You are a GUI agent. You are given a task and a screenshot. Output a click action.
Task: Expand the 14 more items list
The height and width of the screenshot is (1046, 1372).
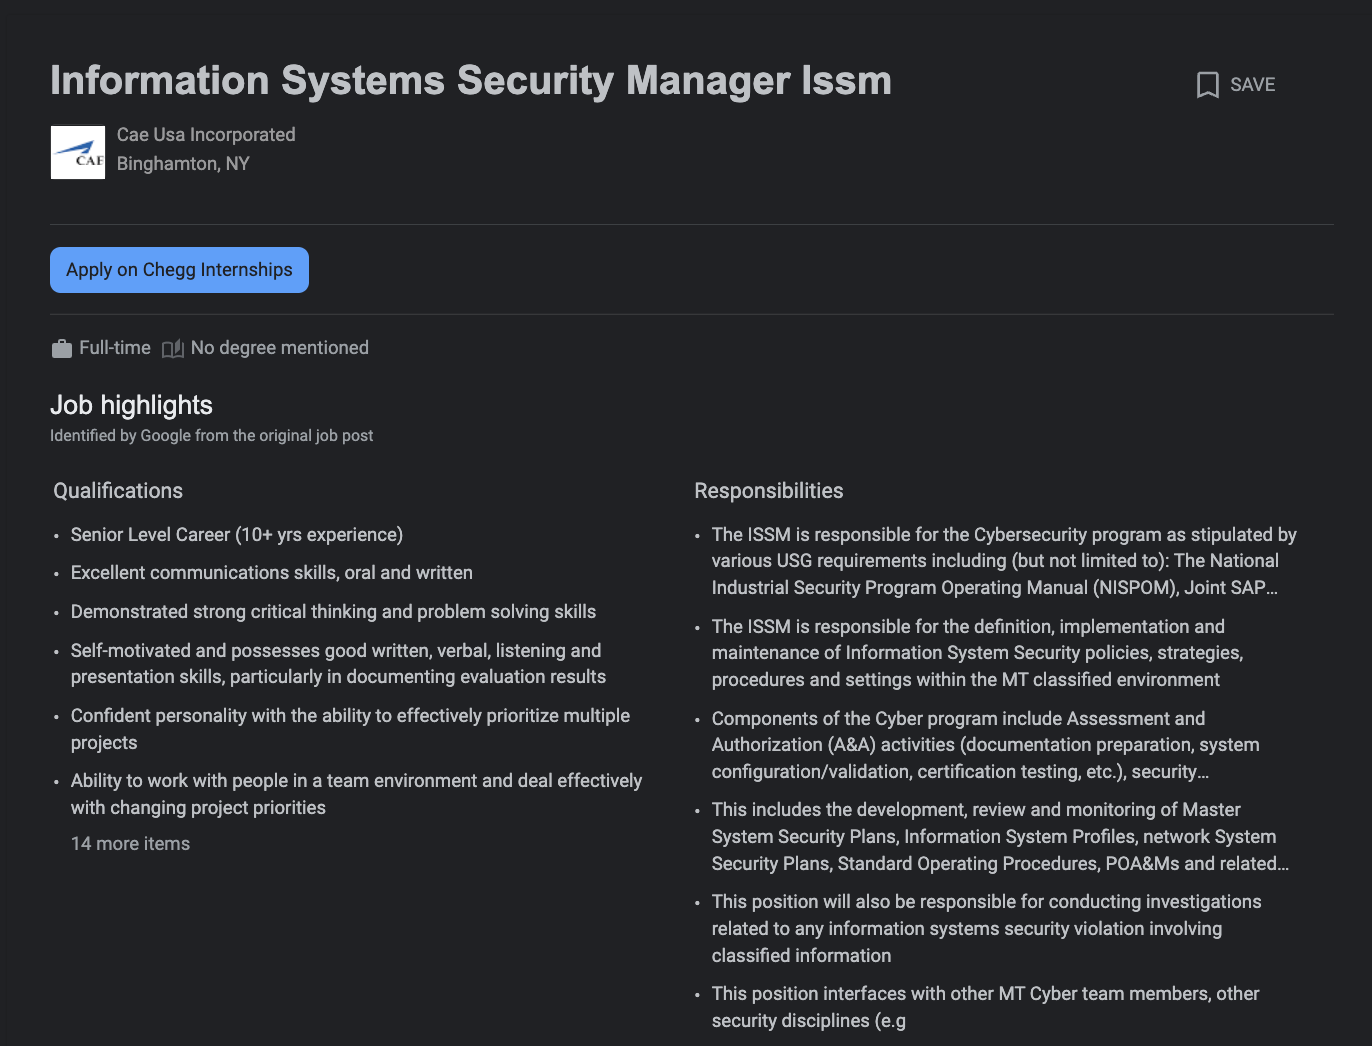130,844
